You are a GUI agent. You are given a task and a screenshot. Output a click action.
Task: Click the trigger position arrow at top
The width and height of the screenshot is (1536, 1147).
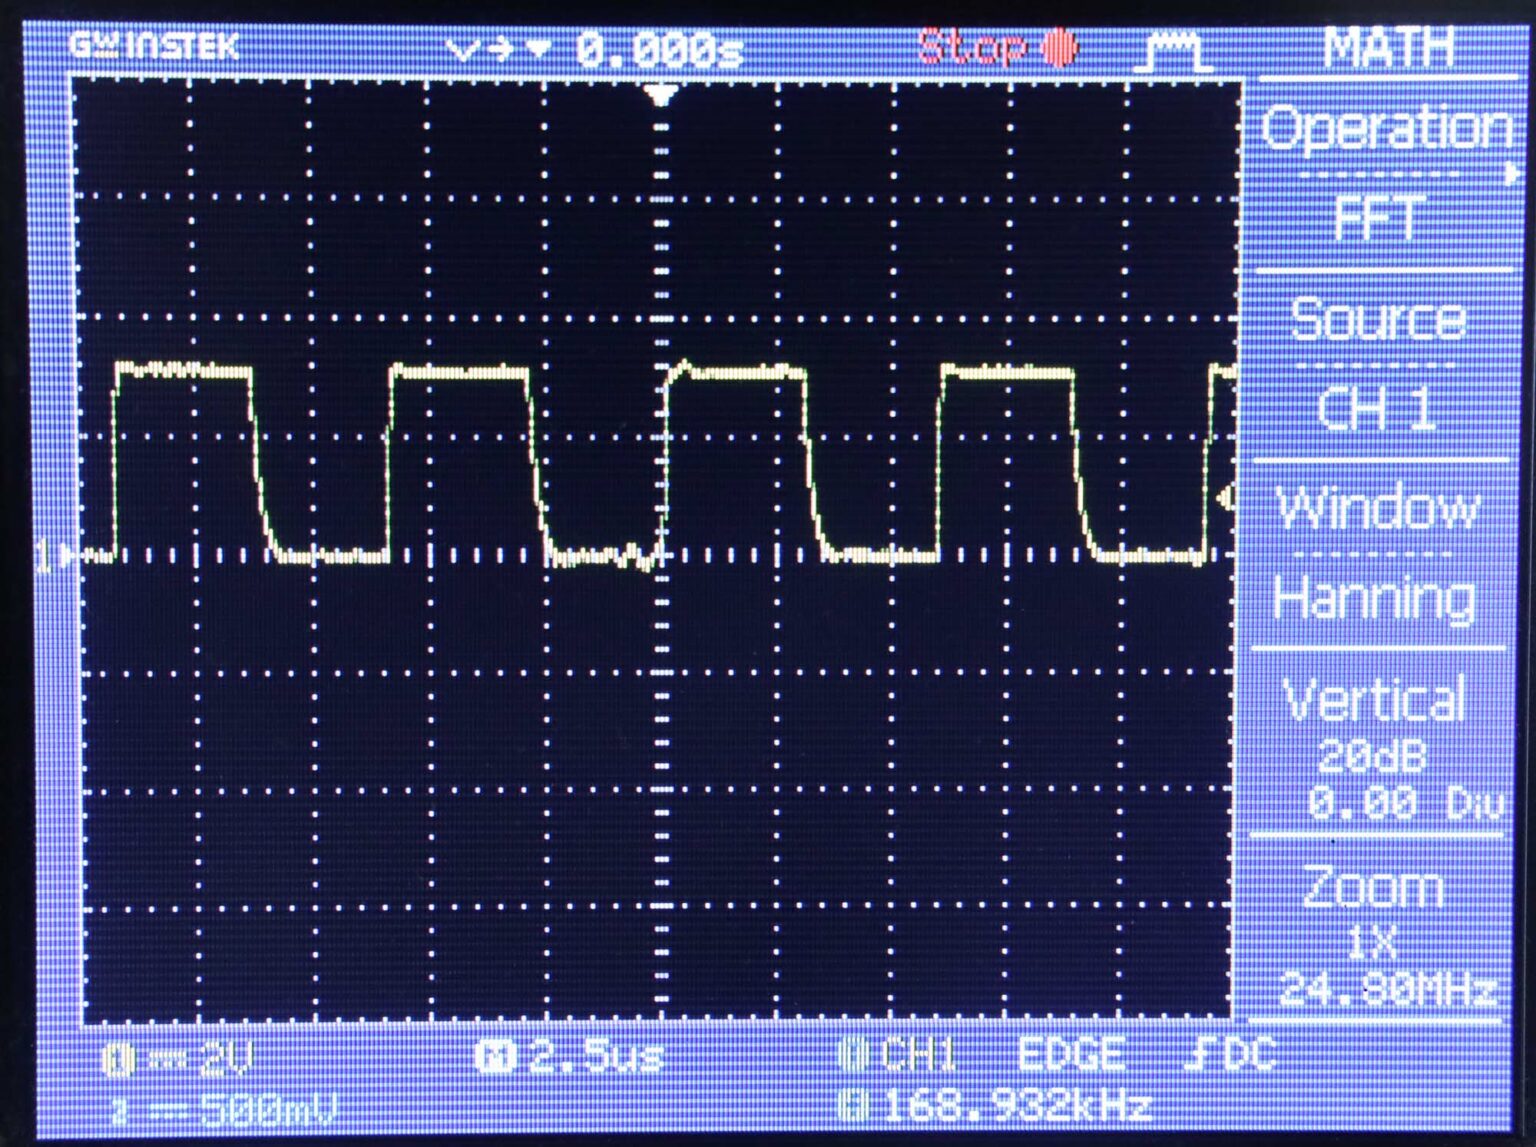[x=660, y=92]
